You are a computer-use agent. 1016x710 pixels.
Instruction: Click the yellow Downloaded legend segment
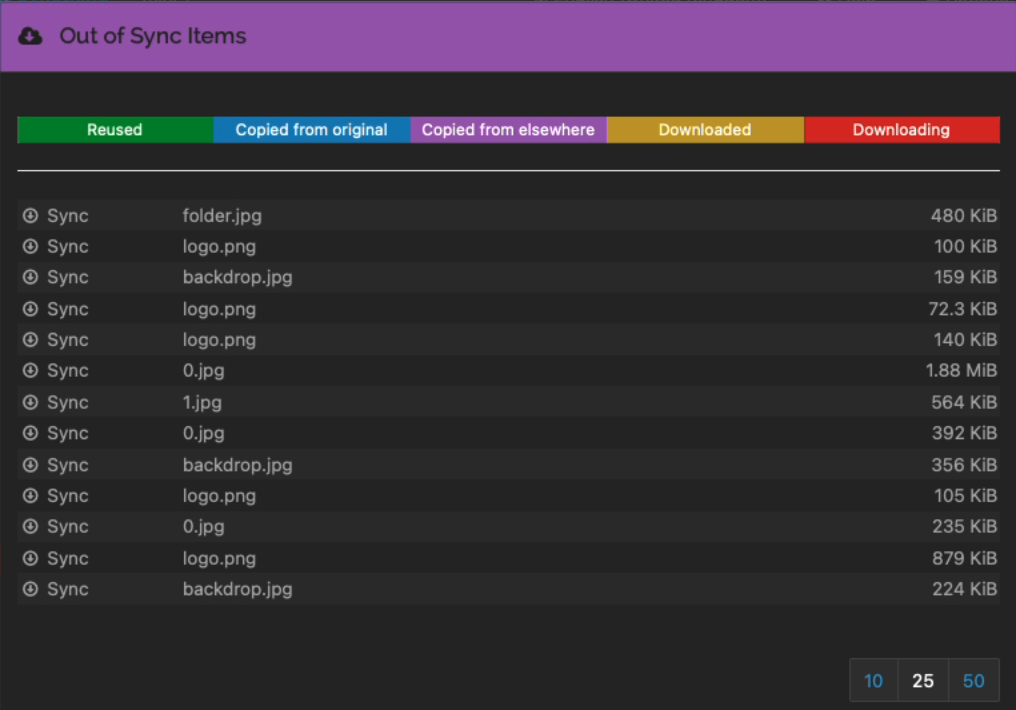pos(705,130)
